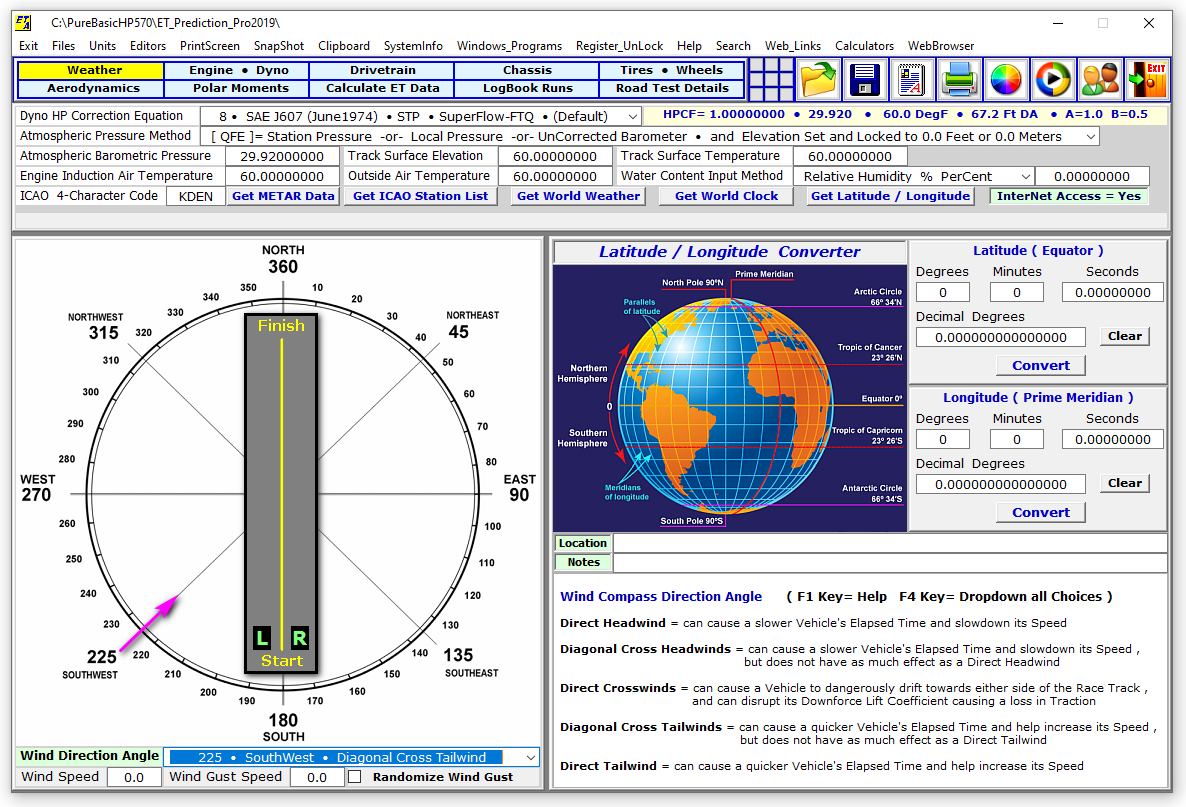Open the Atmospheric Pressure Method dropdown
The width and height of the screenshot is (1186, 807).
[1090, 137]
